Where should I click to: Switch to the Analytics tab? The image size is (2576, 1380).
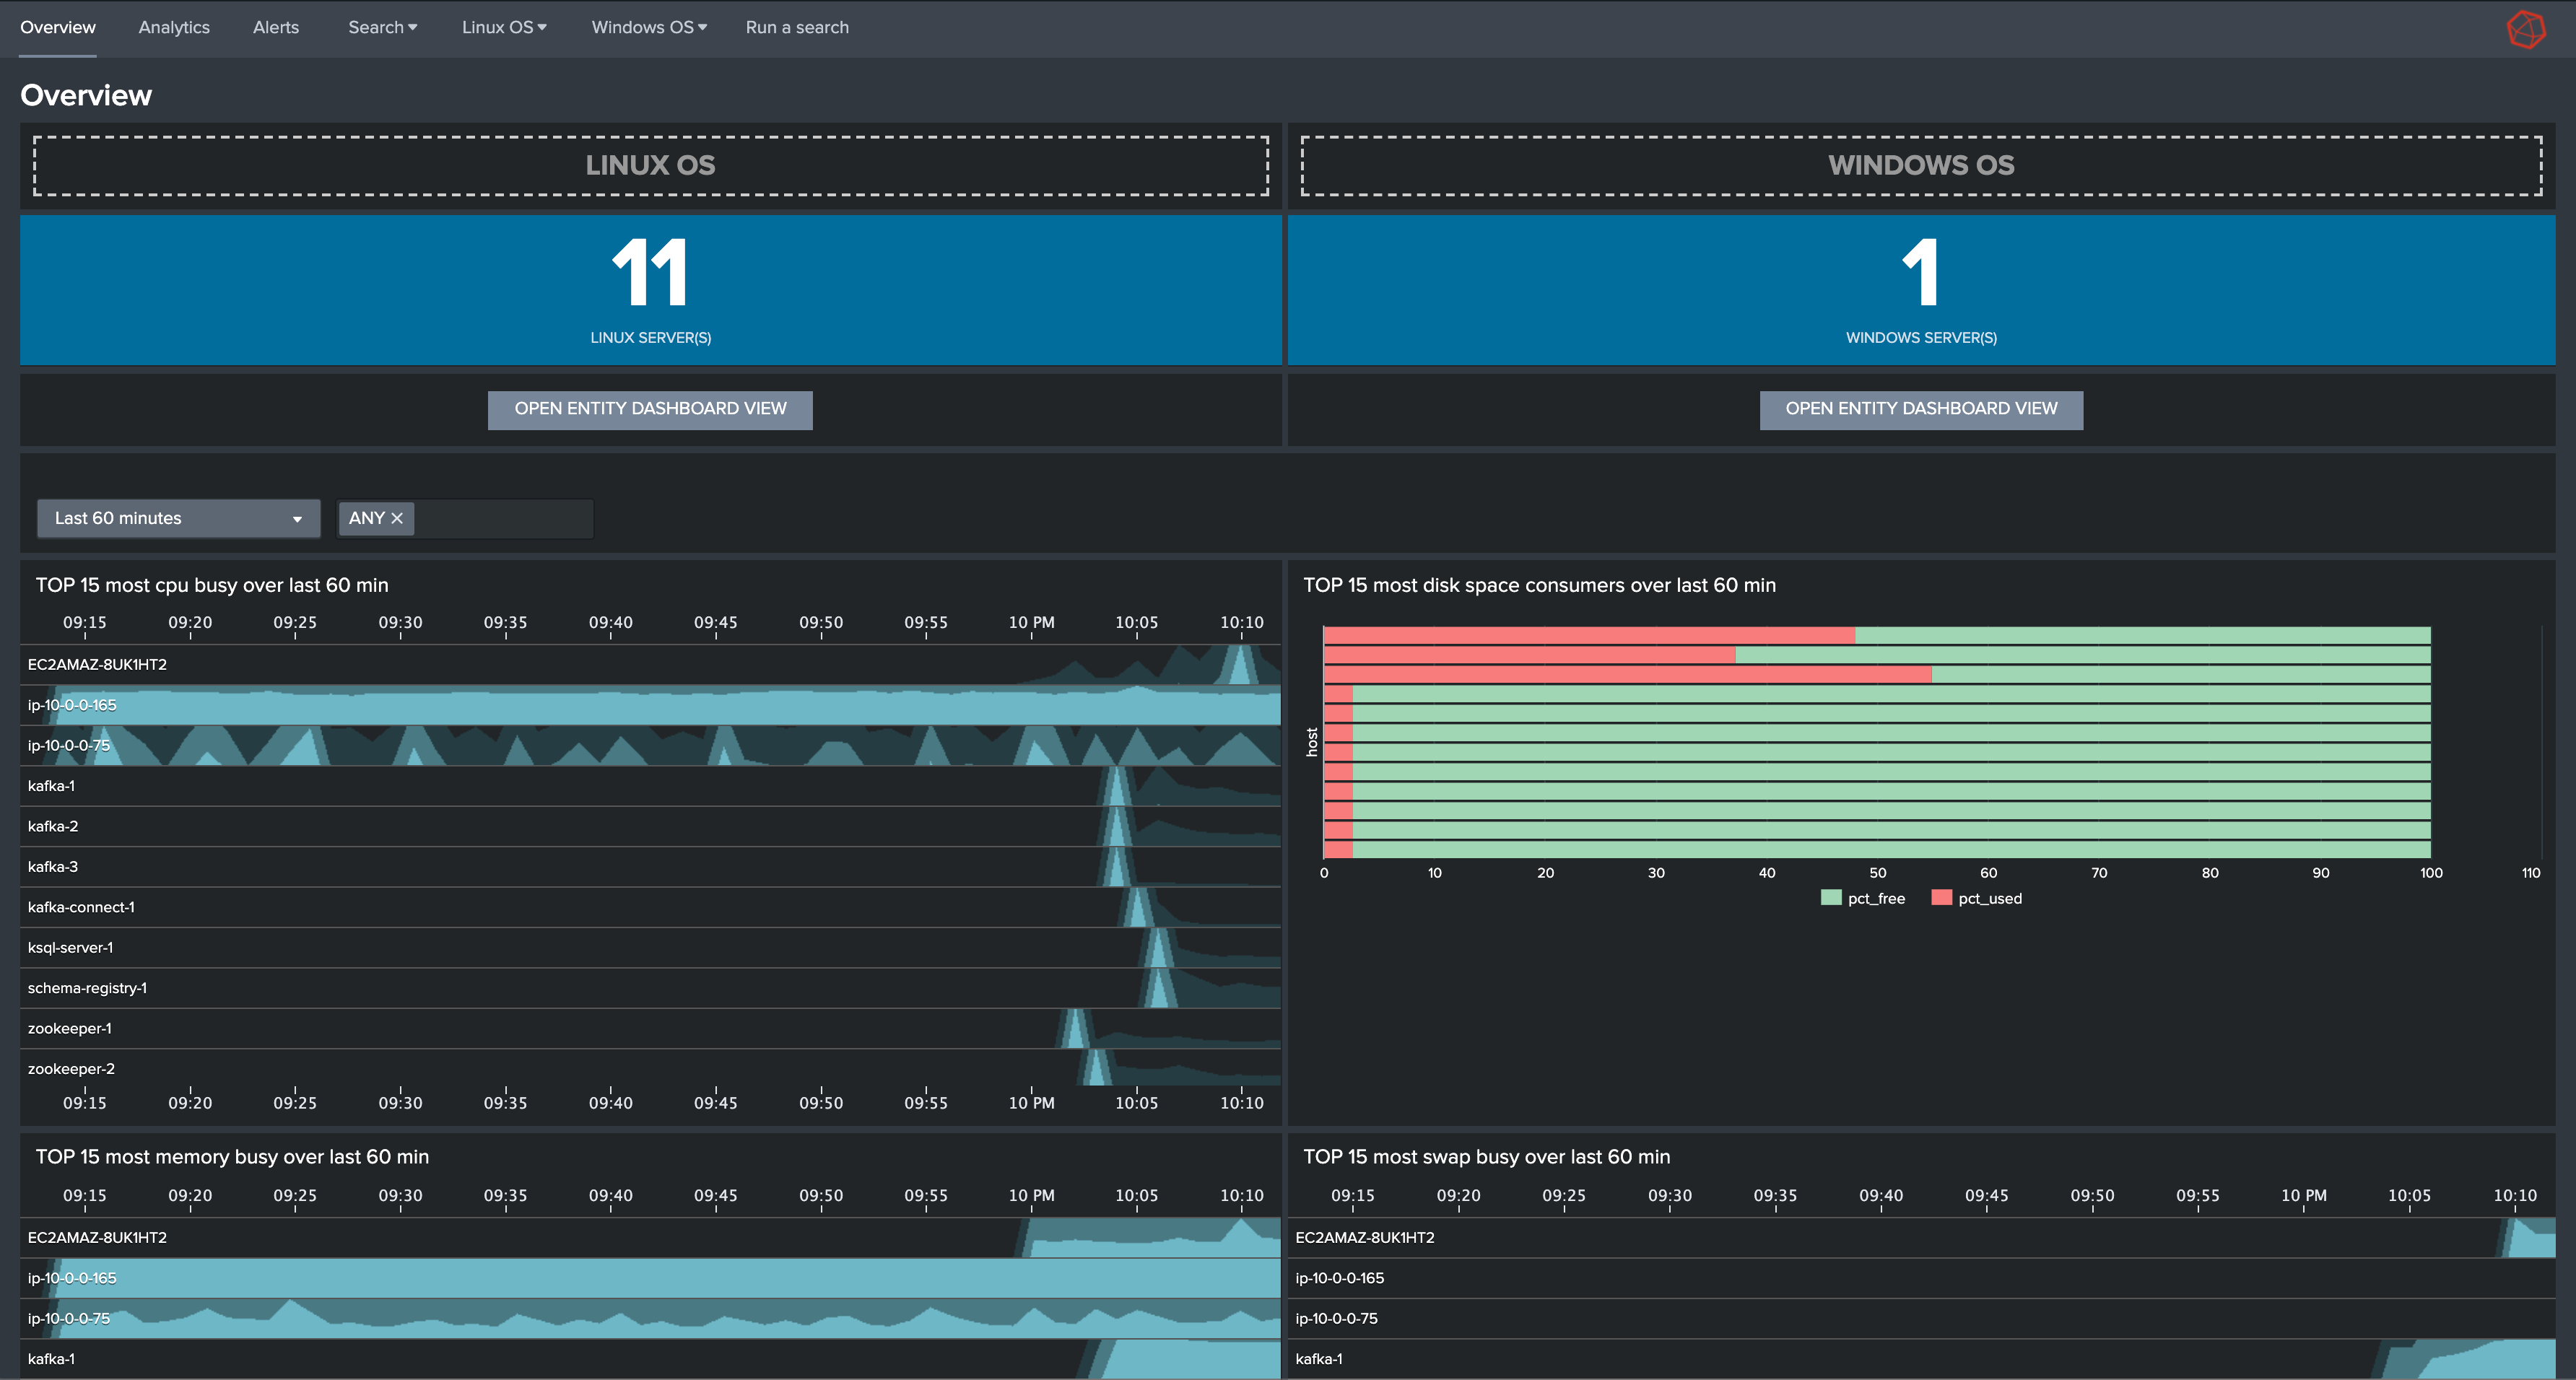pos(174,28)
